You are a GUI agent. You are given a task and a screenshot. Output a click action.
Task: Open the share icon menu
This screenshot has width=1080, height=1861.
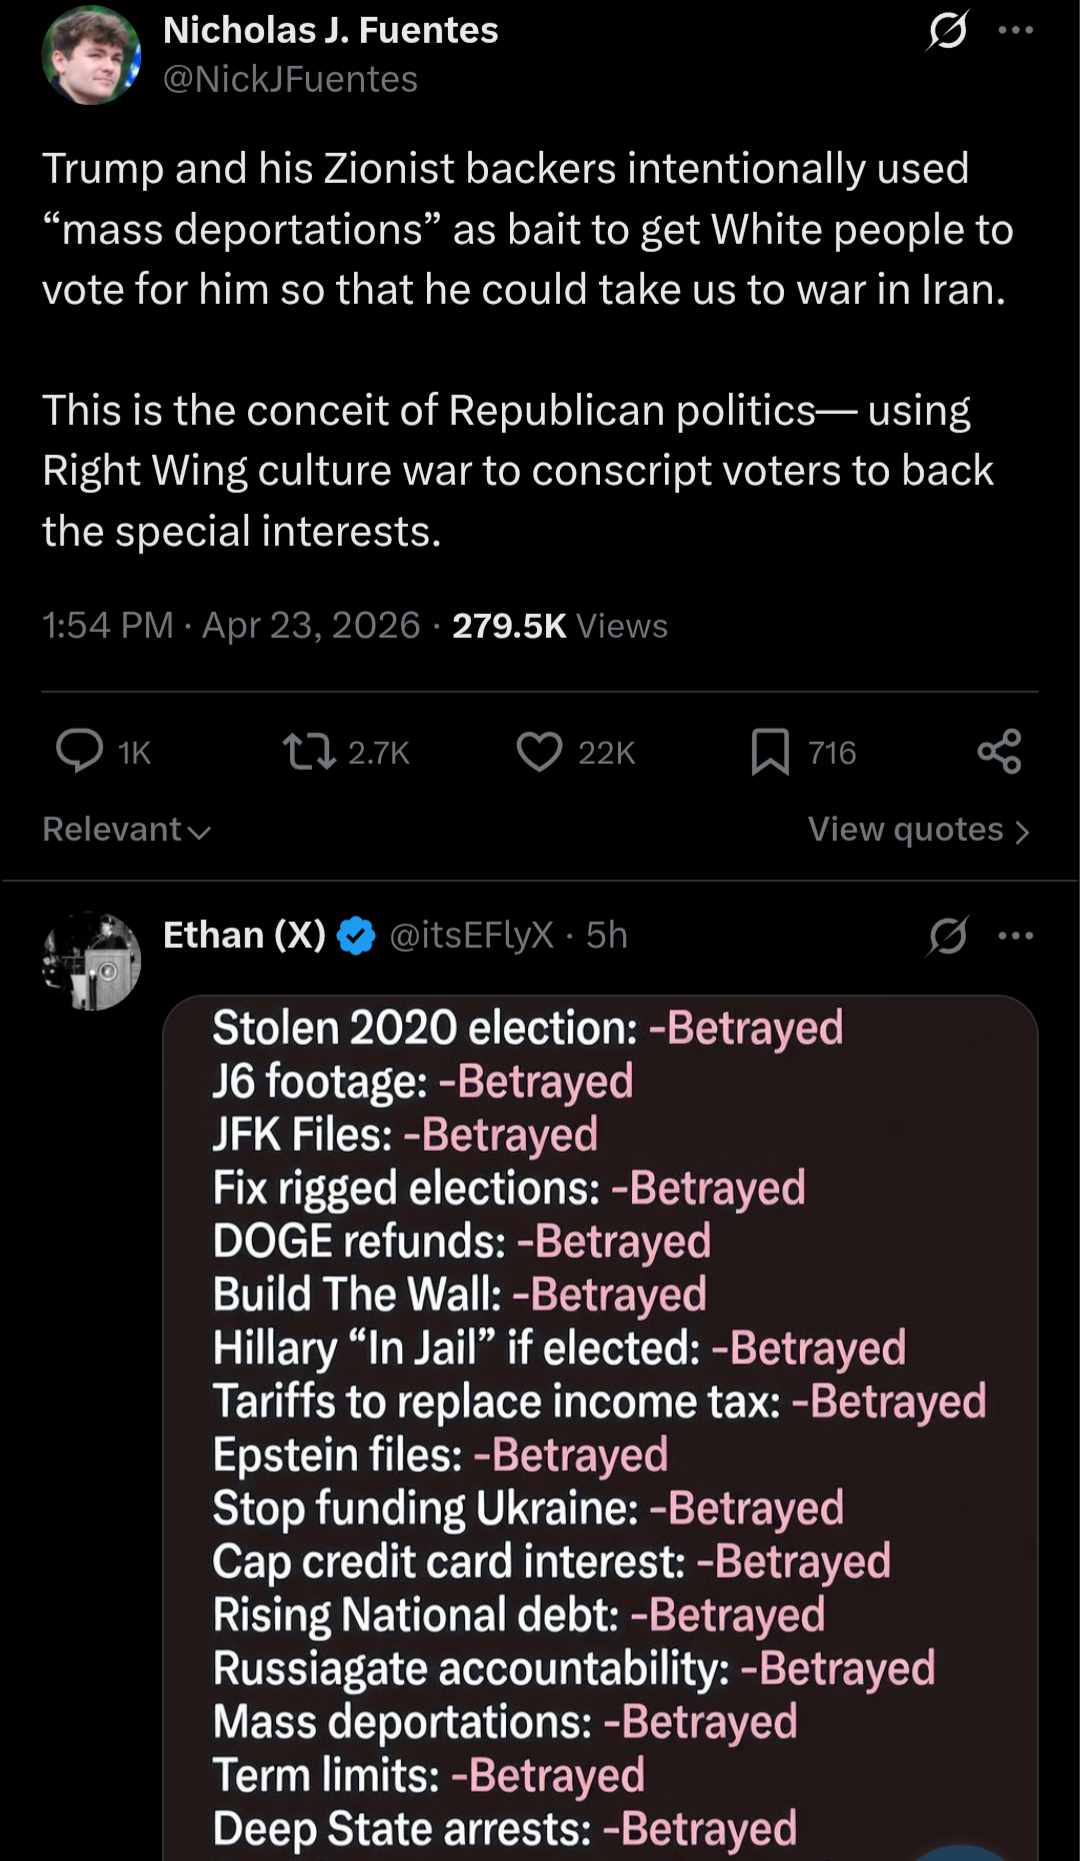click(999, 751)
